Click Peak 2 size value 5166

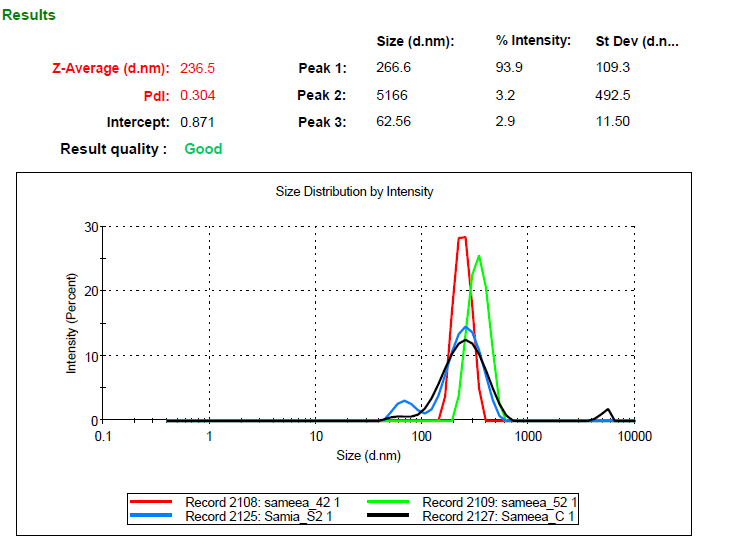[x=392, y=96]
